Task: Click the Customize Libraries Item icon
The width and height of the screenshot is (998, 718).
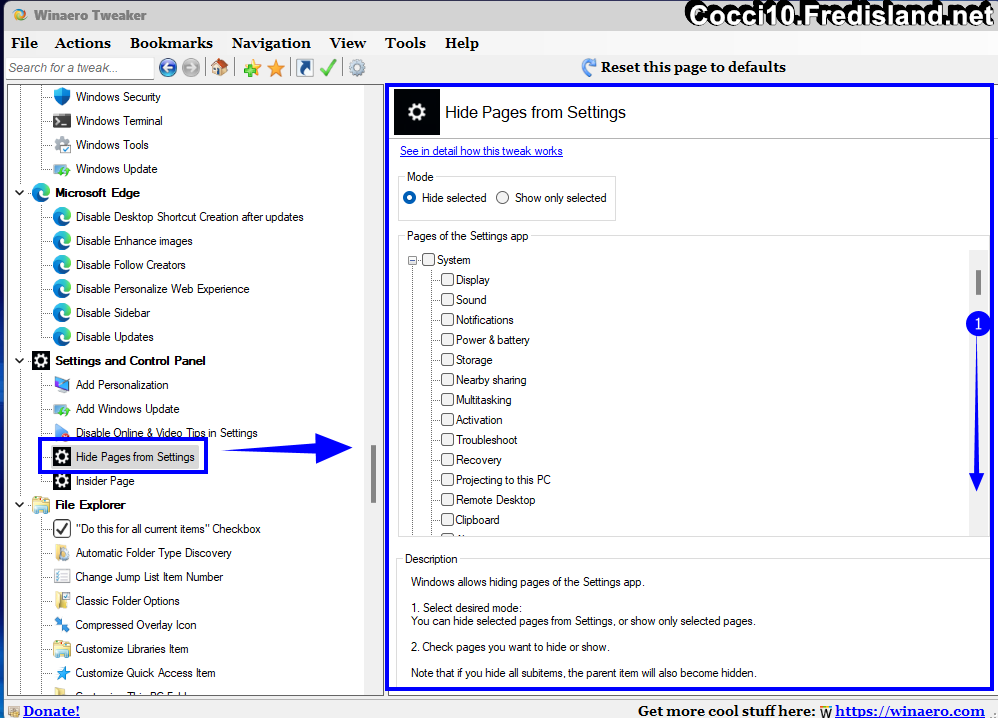Action: coord(62,649)
